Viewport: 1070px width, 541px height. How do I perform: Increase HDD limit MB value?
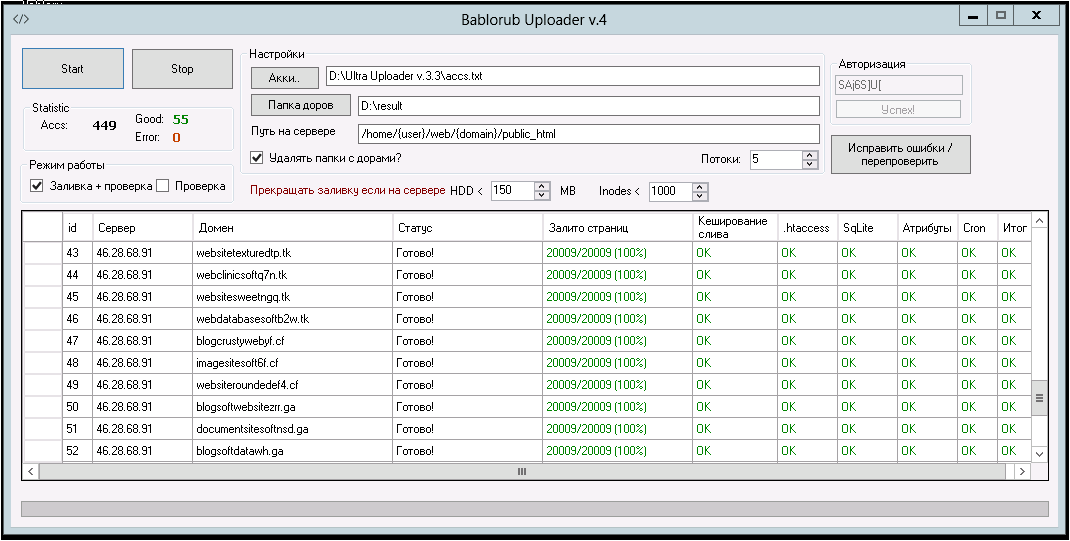(542, 186)
